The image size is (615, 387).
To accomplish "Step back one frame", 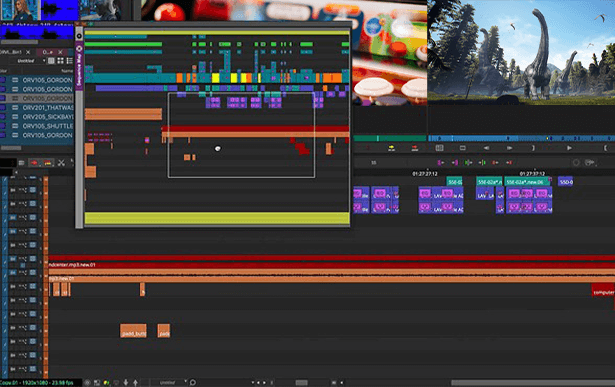I will [x=486, y=148].
